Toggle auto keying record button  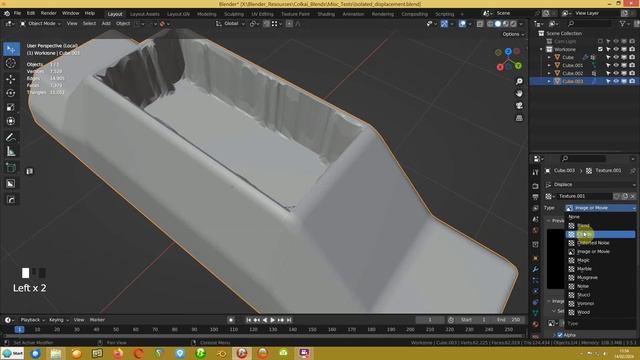click(231, 320)
